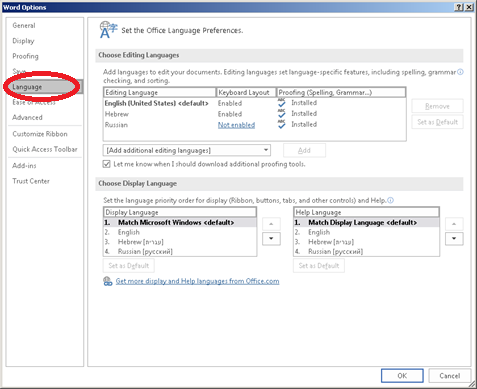Select Match Microsoft Windows display language
The width and height of the screenshot is (477, 389).
pos(180,222)
